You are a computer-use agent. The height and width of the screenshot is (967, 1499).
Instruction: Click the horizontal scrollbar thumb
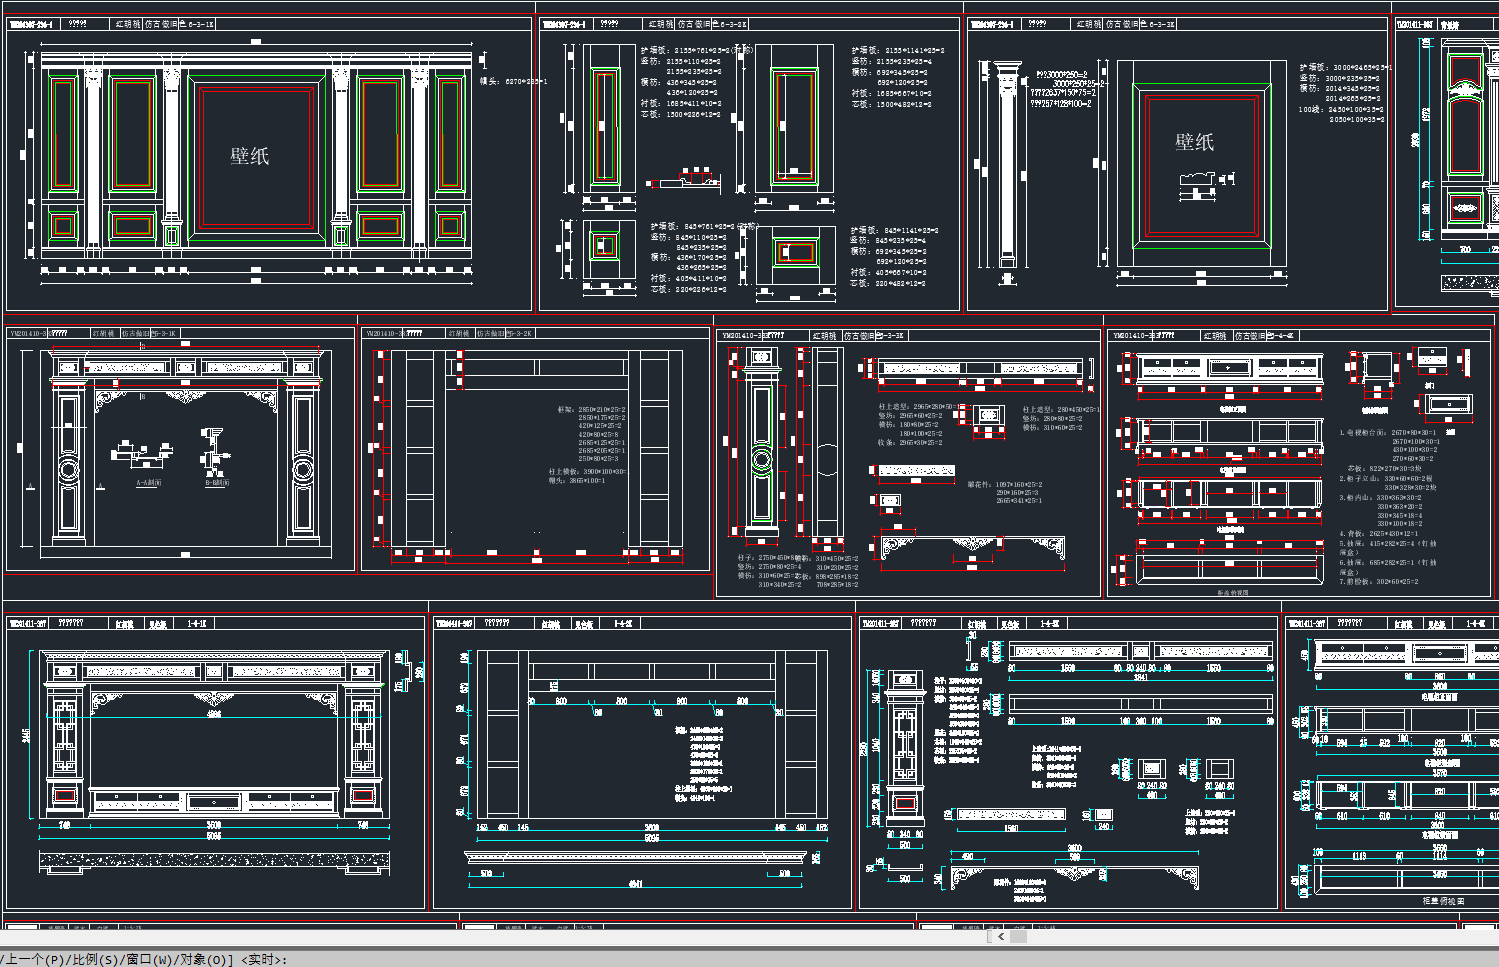(x=1018, y=937)
